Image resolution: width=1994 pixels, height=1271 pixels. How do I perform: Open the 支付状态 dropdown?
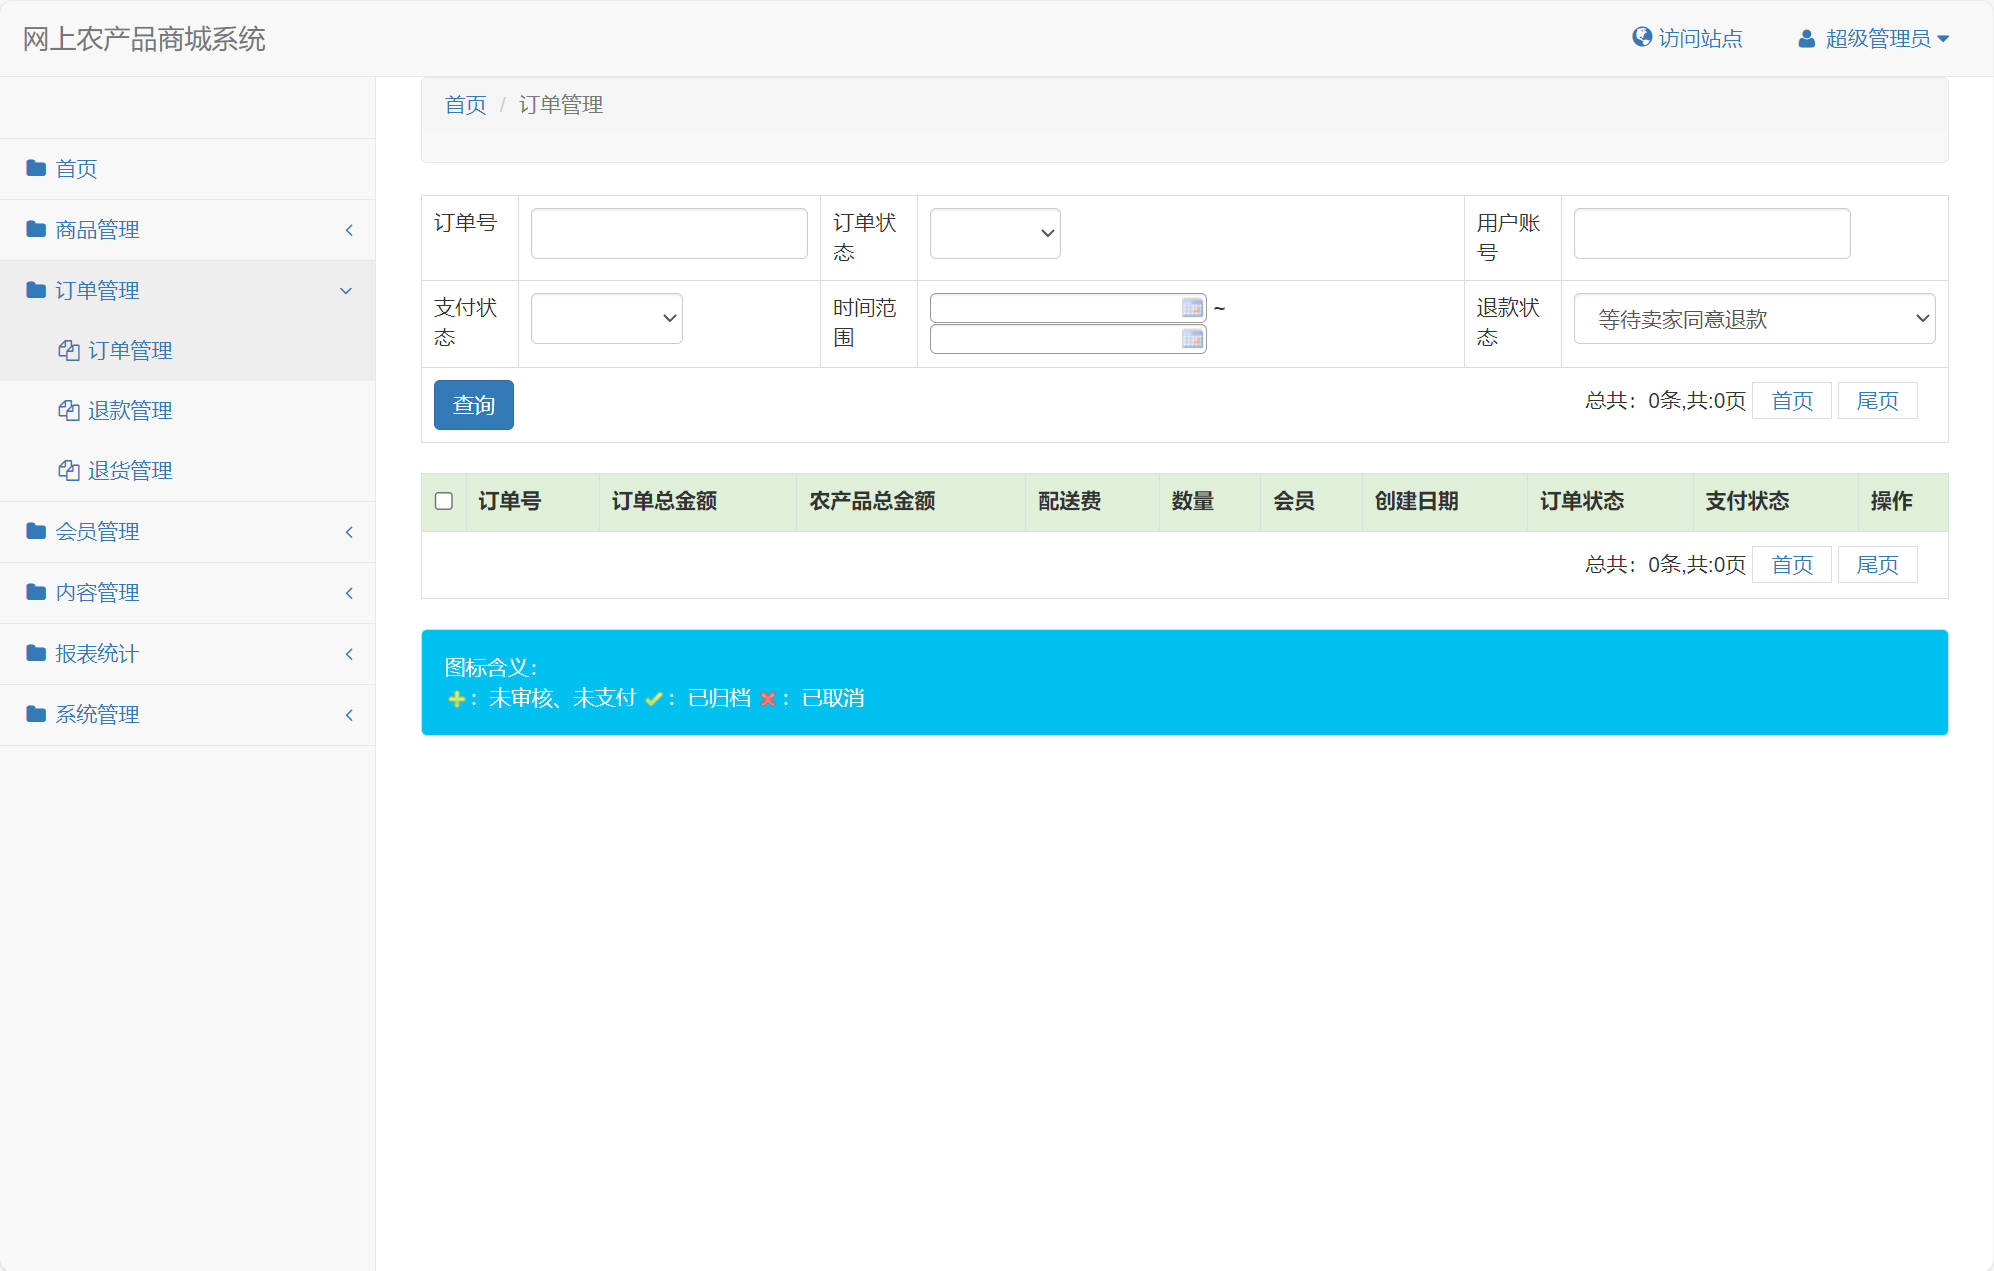[605, 317]
